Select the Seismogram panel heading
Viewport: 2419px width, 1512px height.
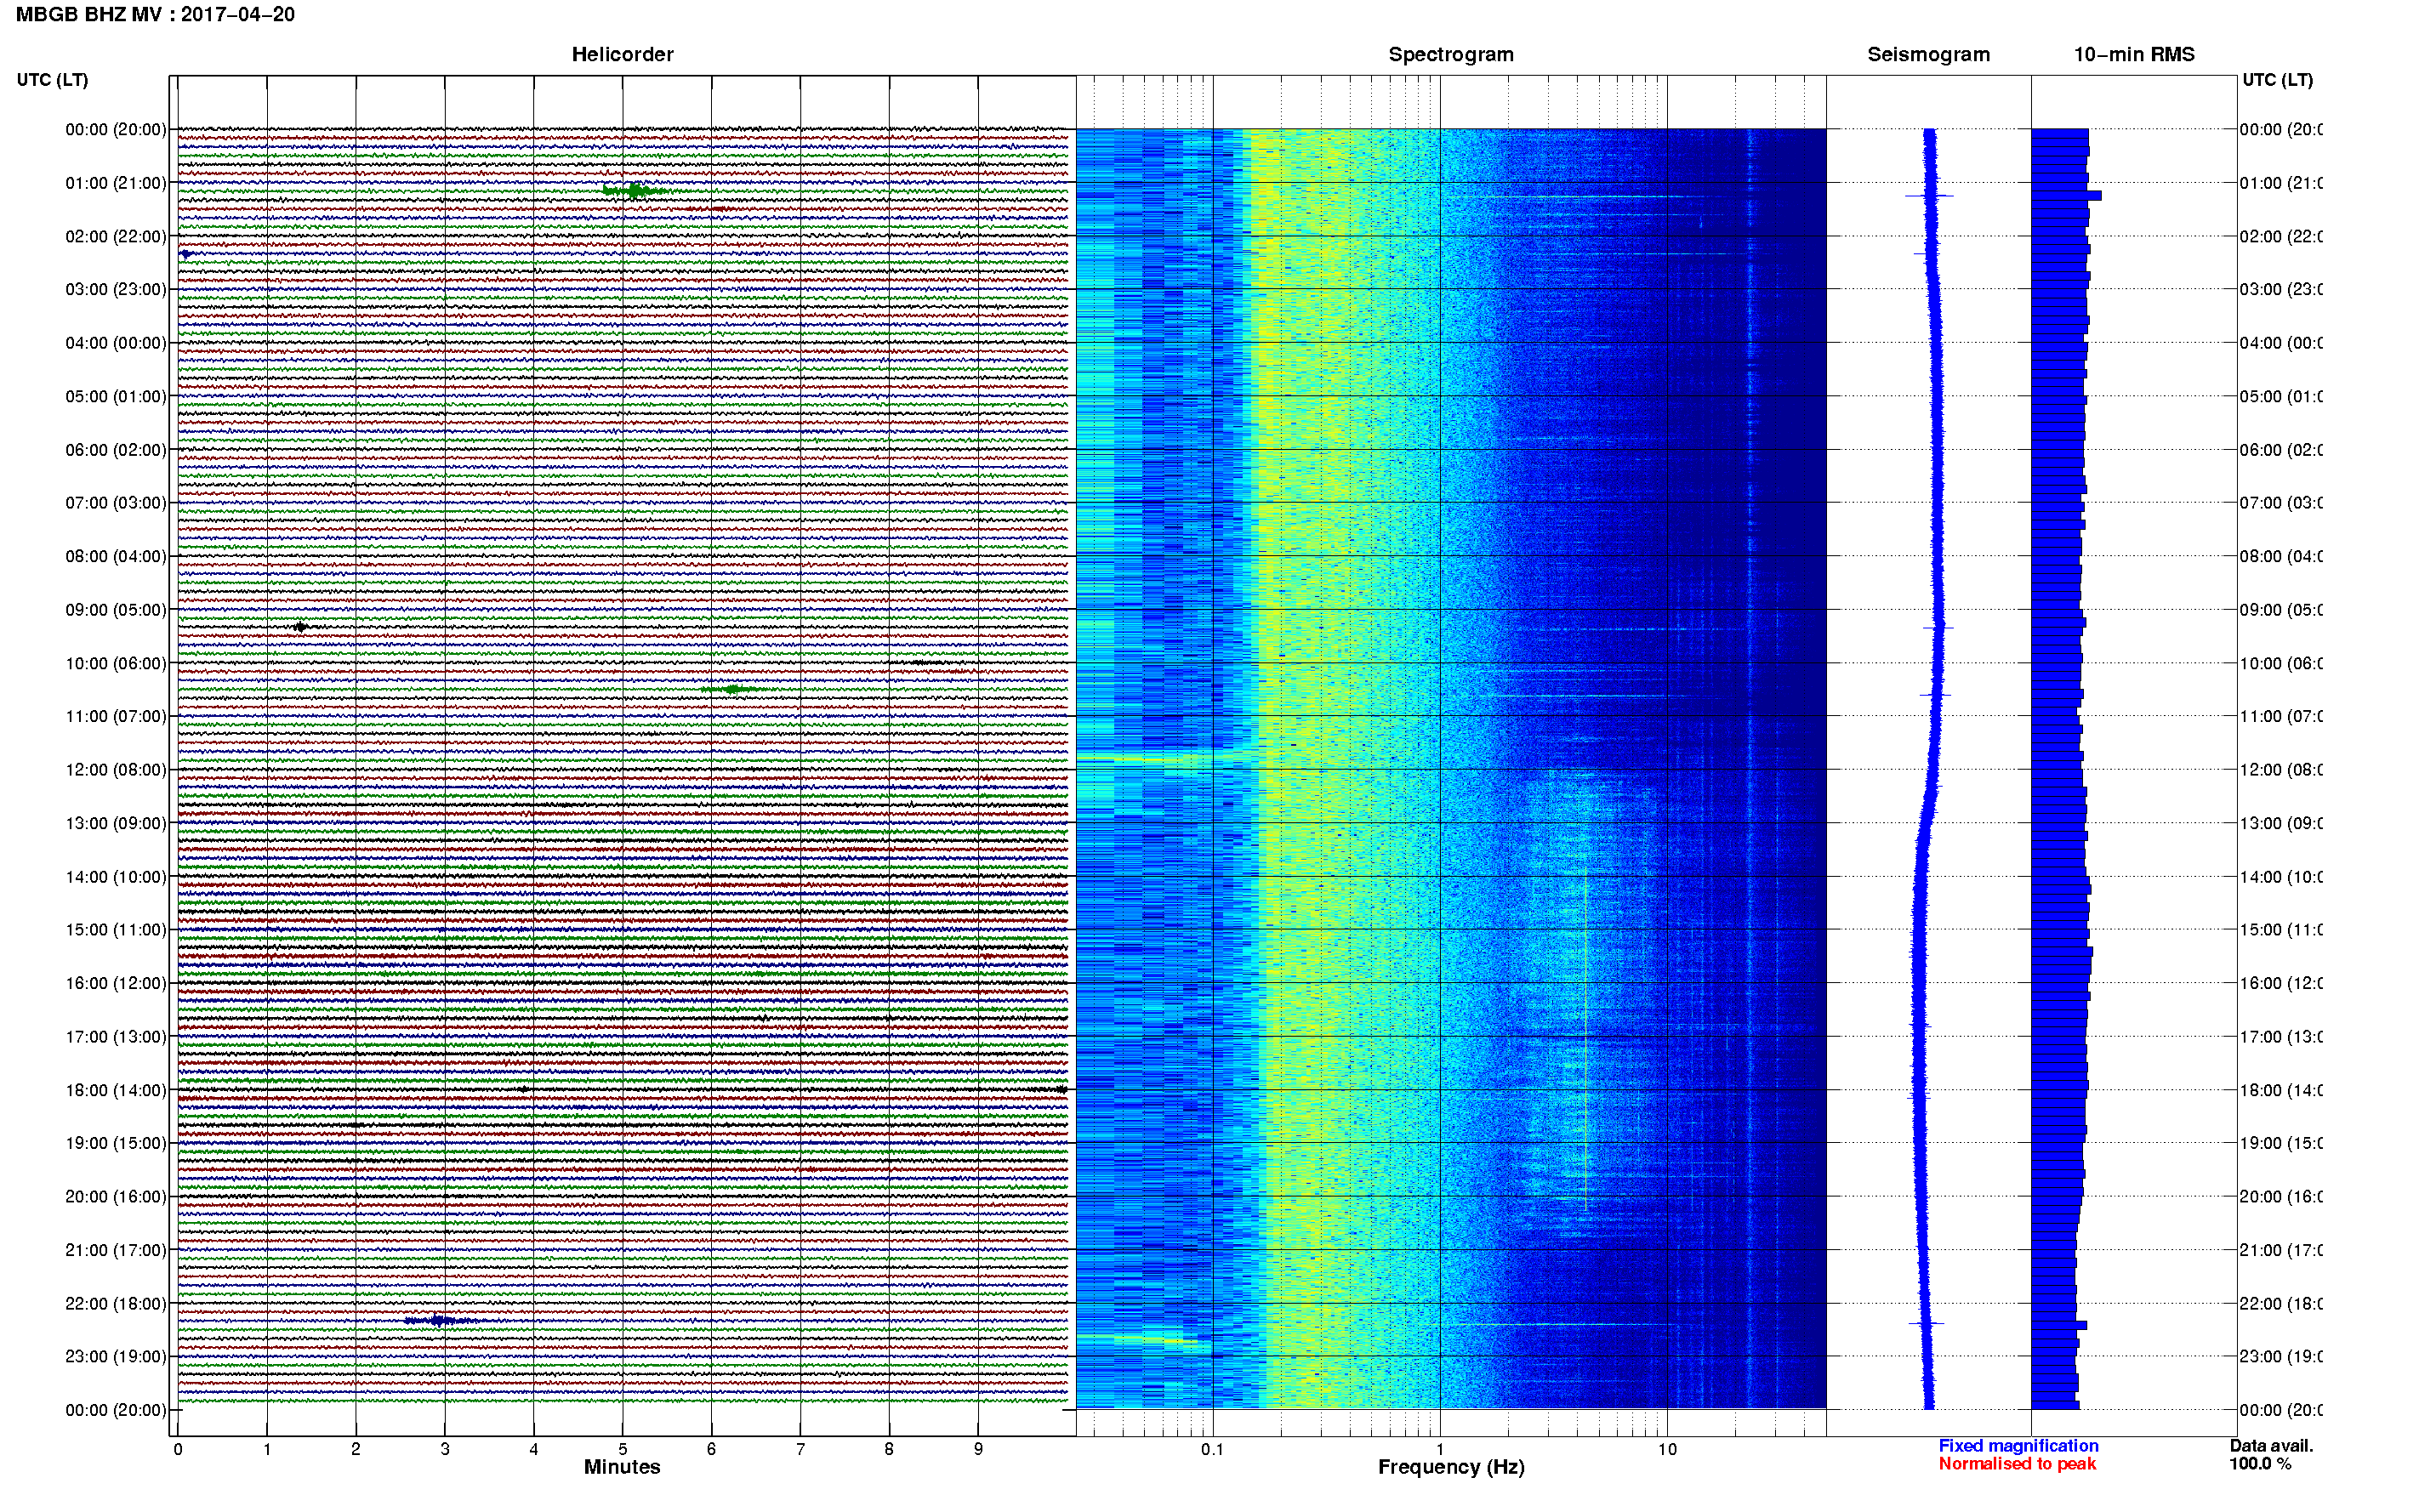[x=1928, y=54]
